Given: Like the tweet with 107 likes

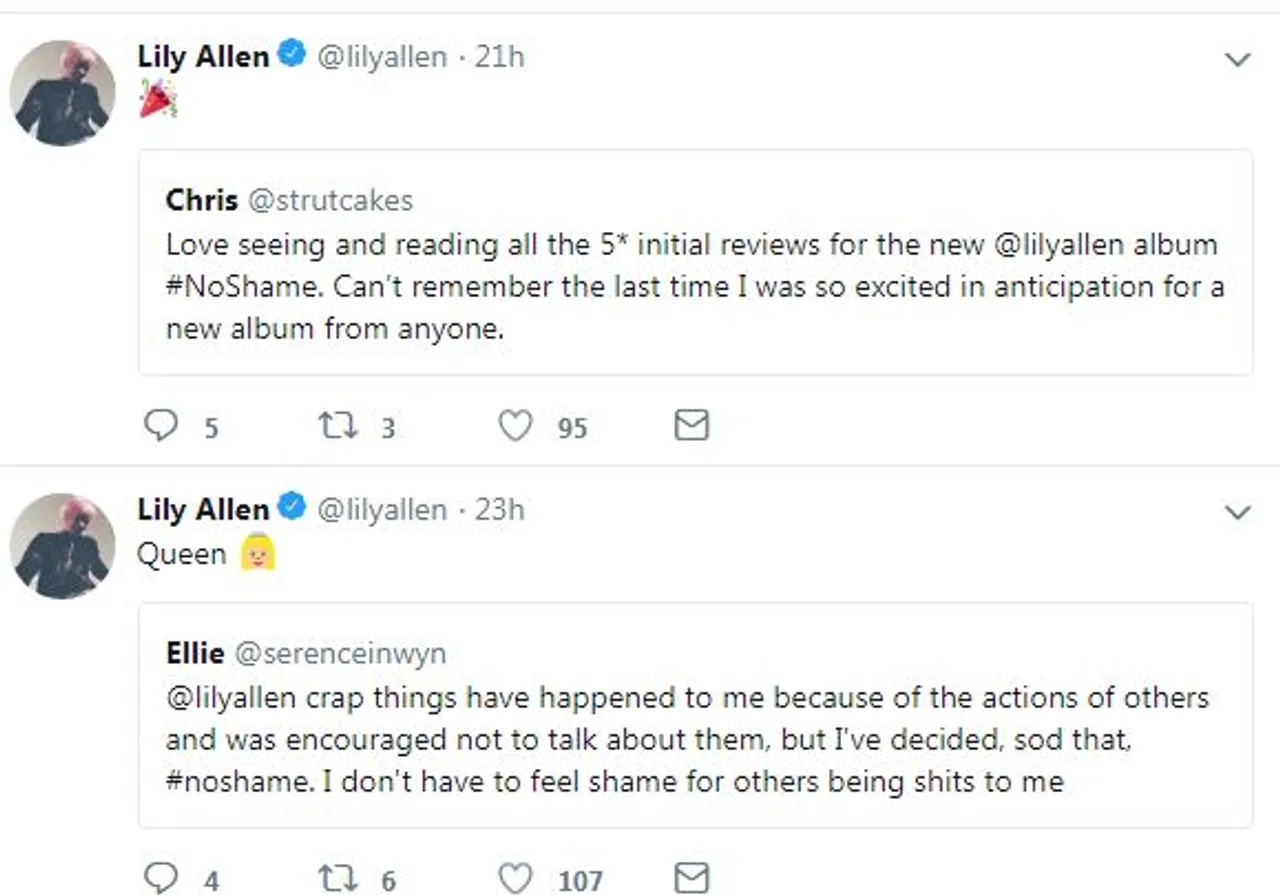Looking at the screenshot, I should pos(515,879).
